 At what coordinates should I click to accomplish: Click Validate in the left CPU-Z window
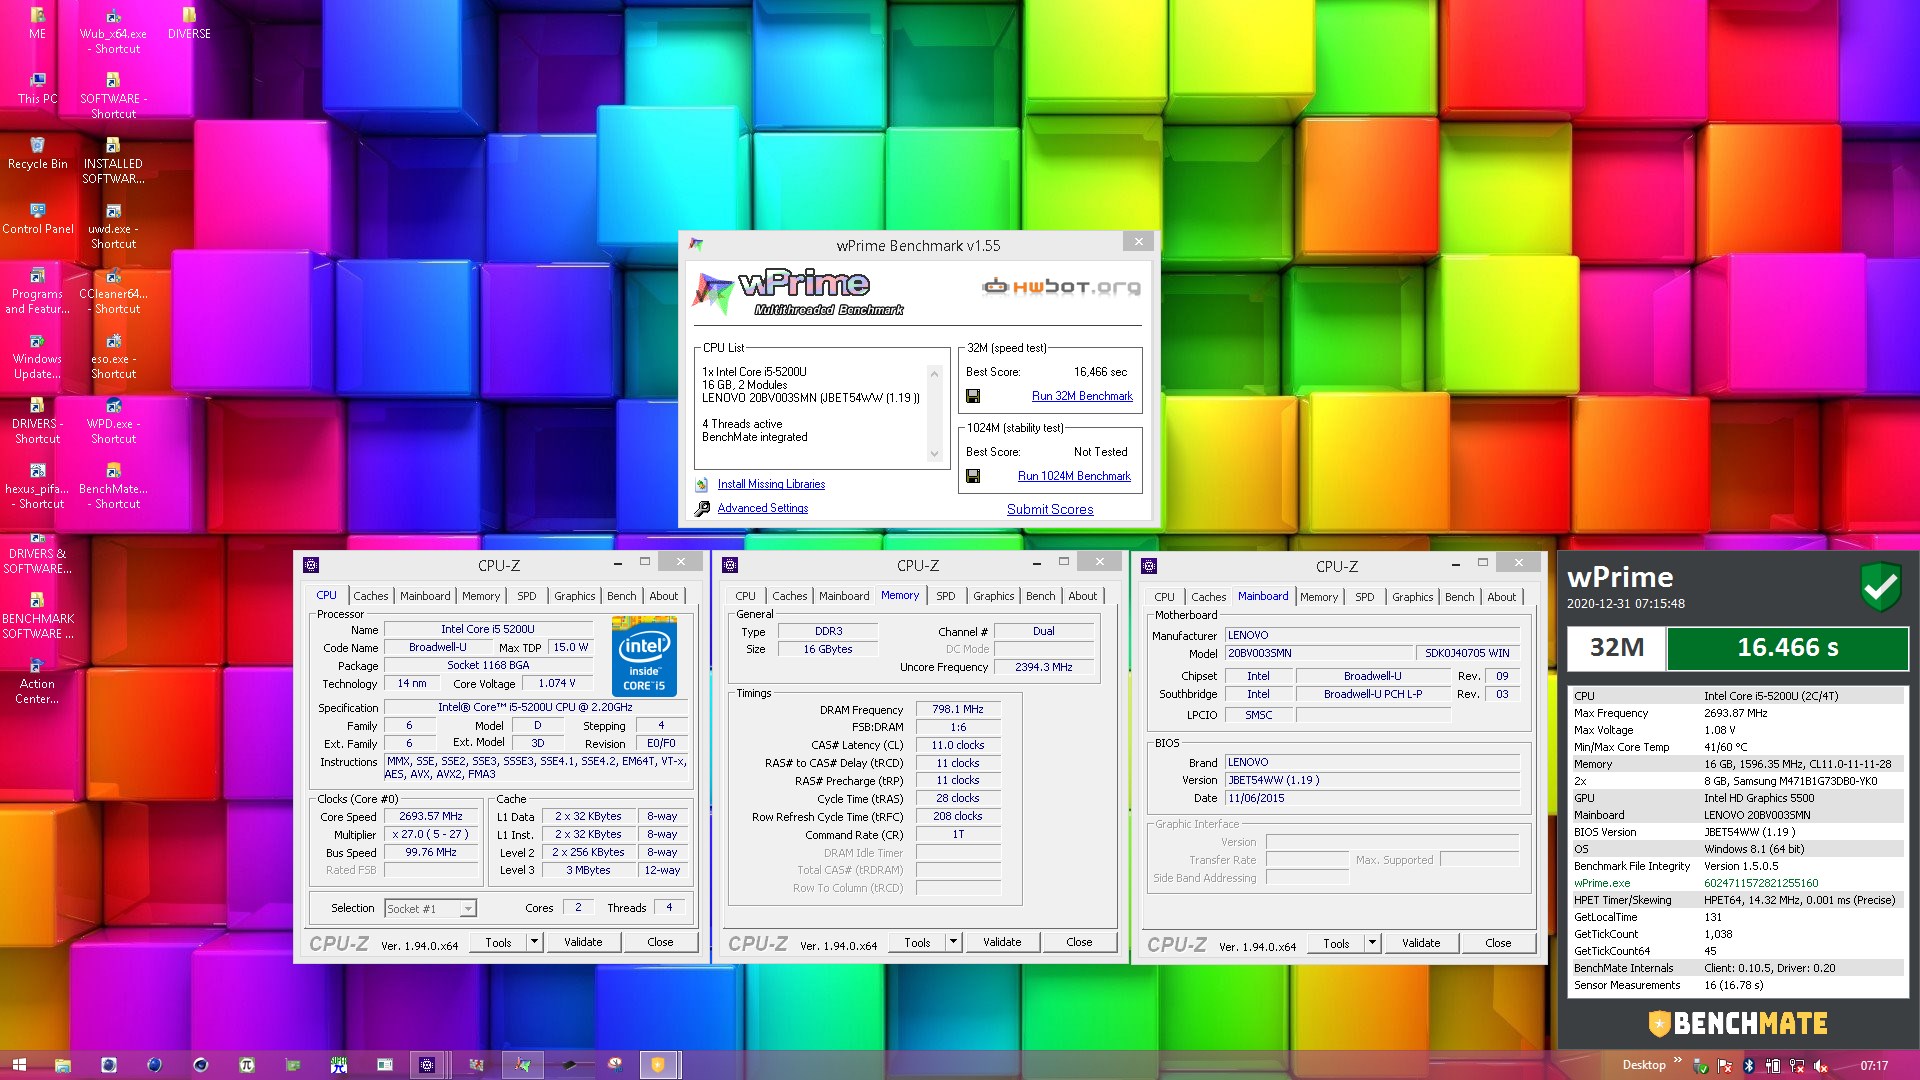(583, 942)
